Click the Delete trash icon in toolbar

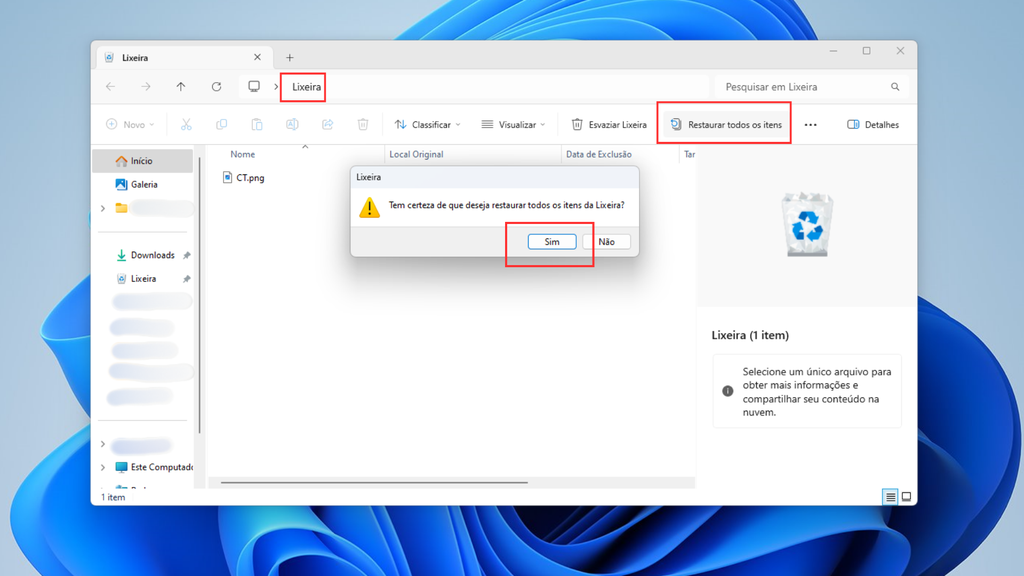363,124
